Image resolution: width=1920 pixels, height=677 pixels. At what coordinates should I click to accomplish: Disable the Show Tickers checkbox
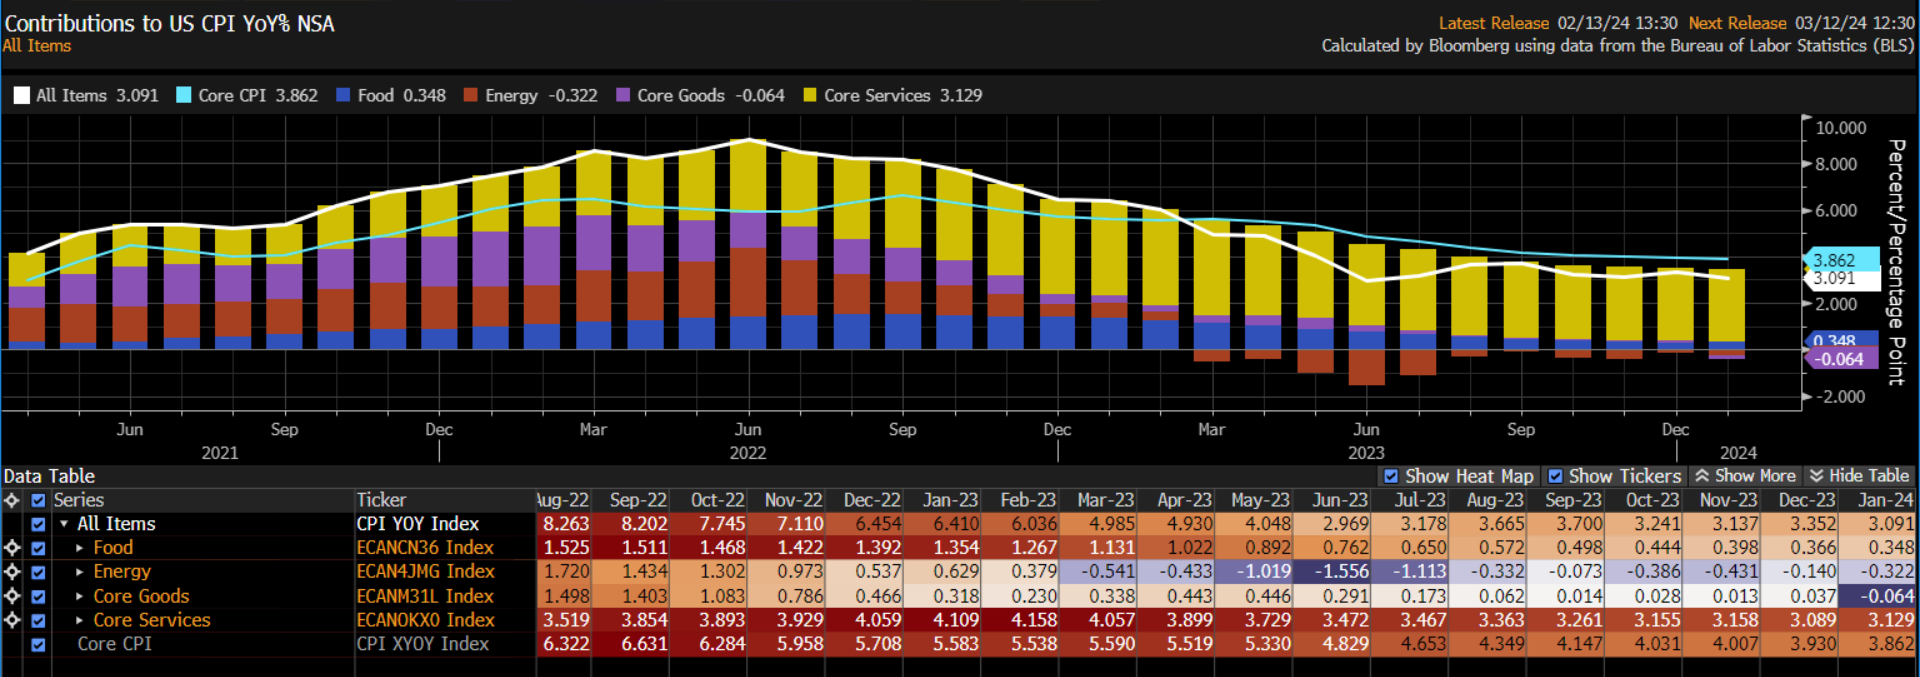(x=1555, y=476)
